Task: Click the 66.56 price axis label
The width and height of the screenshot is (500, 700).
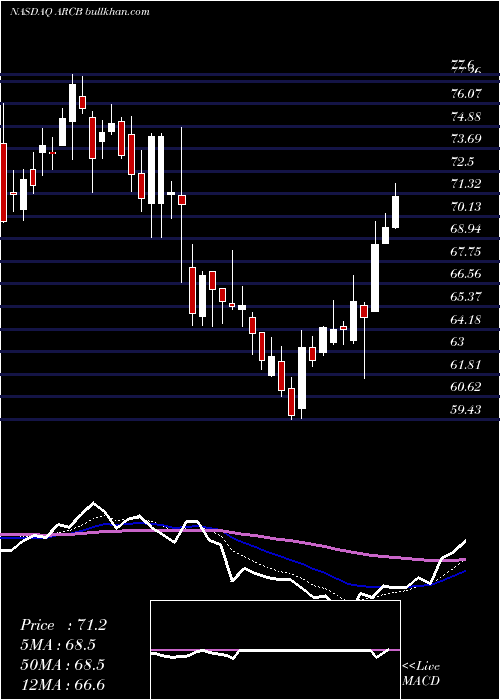Action: pyautogui.click(x=467, y=274)
